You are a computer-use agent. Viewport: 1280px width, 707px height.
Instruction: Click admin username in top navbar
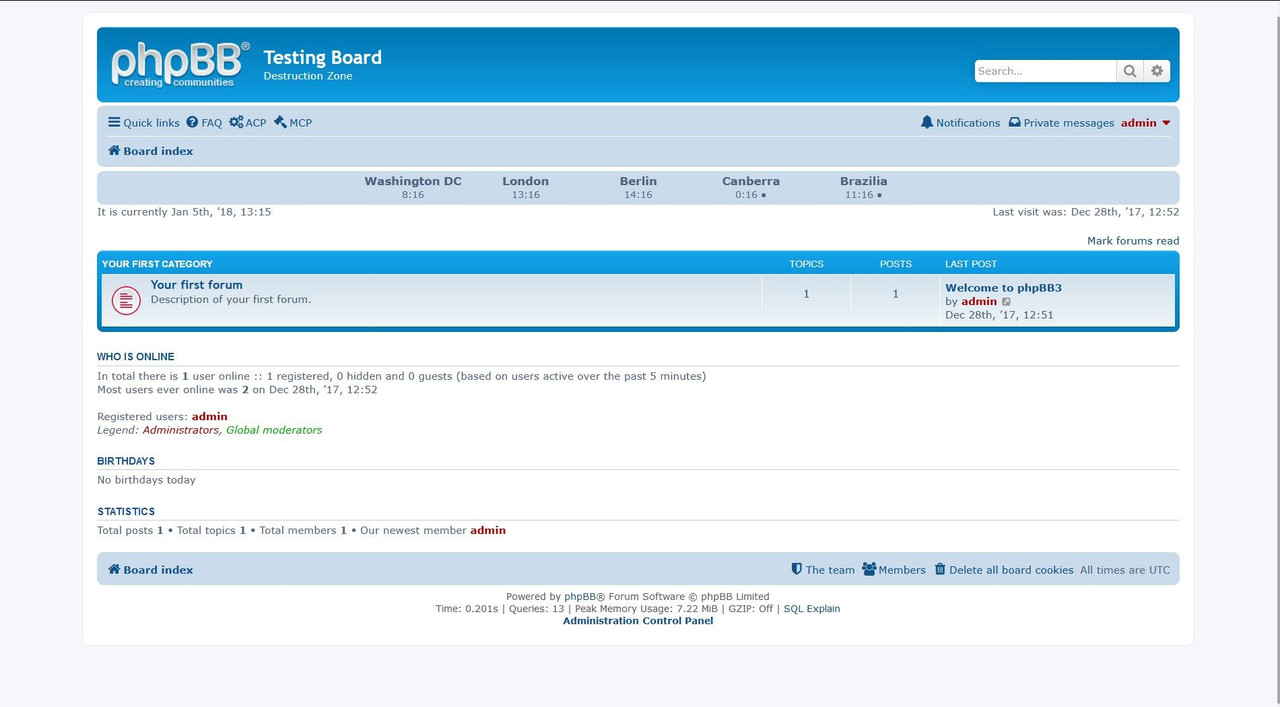(1138, 123)
